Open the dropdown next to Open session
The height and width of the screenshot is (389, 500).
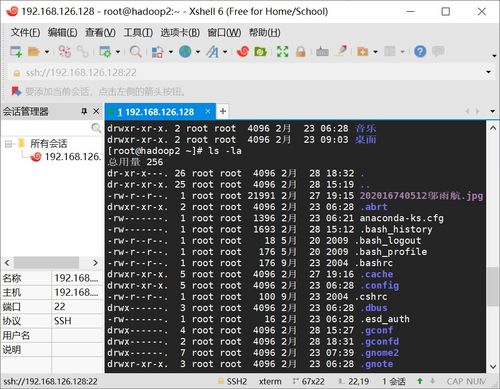point(47,52)
